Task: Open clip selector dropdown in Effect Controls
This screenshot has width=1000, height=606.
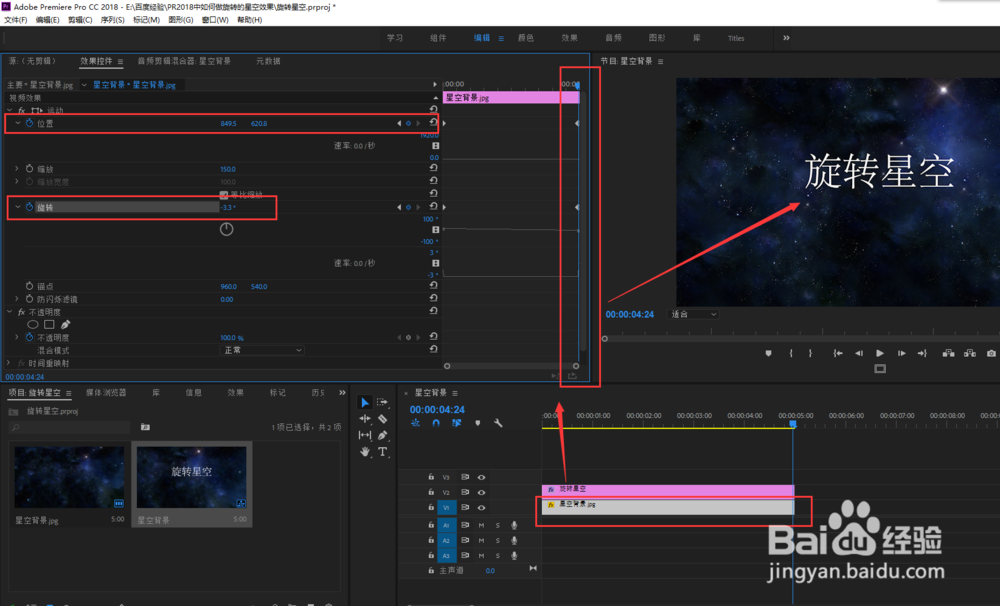Action: point(84,85)
